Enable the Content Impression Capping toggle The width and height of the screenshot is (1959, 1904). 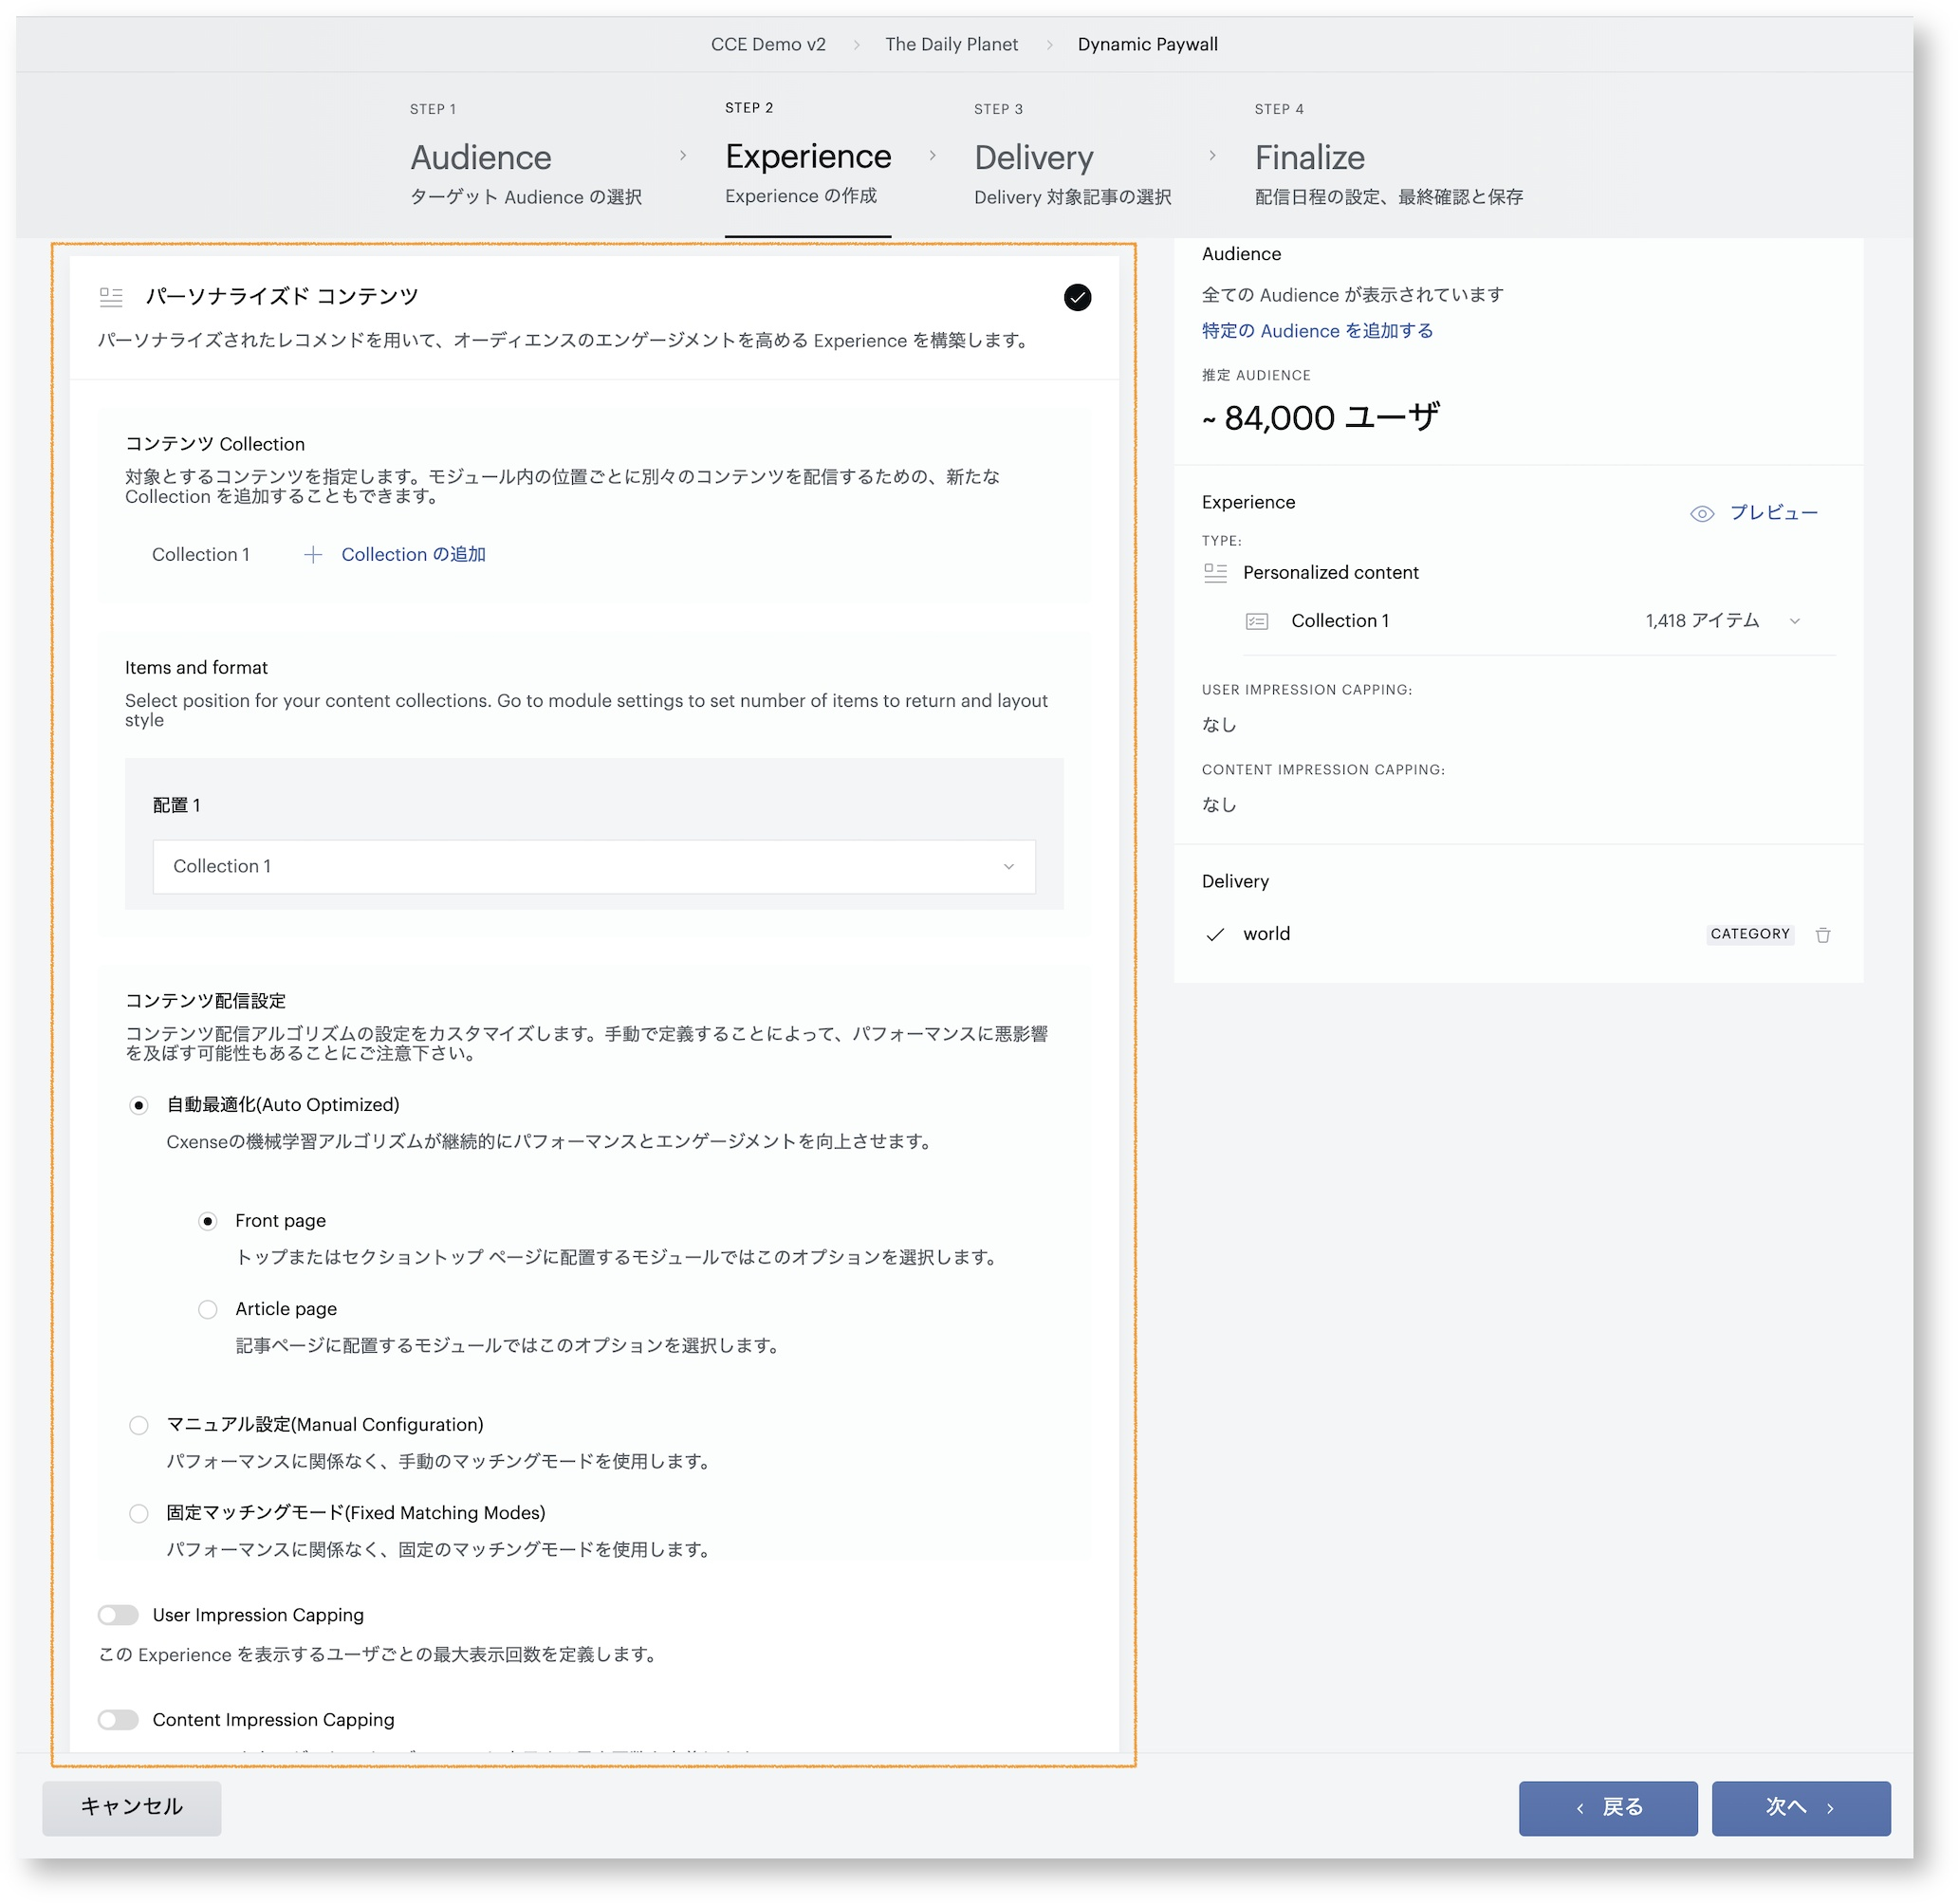point(118,1721)
